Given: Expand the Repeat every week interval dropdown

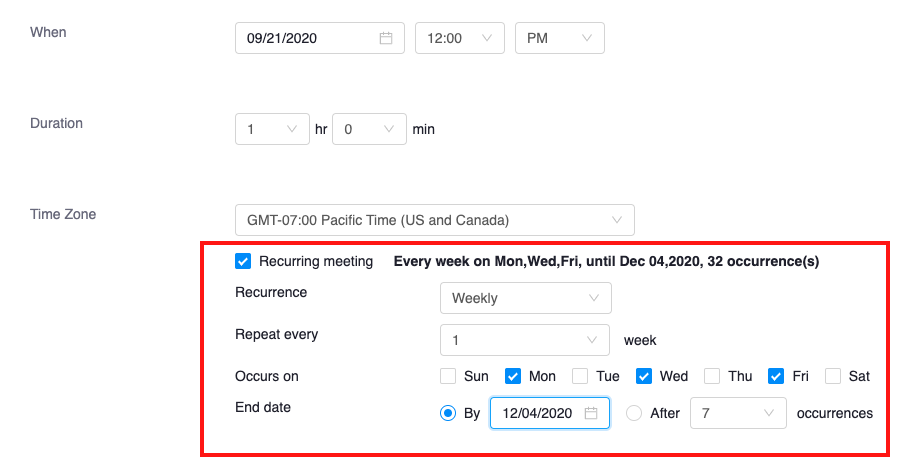Looking at the screenshot, I should [525, 340].
